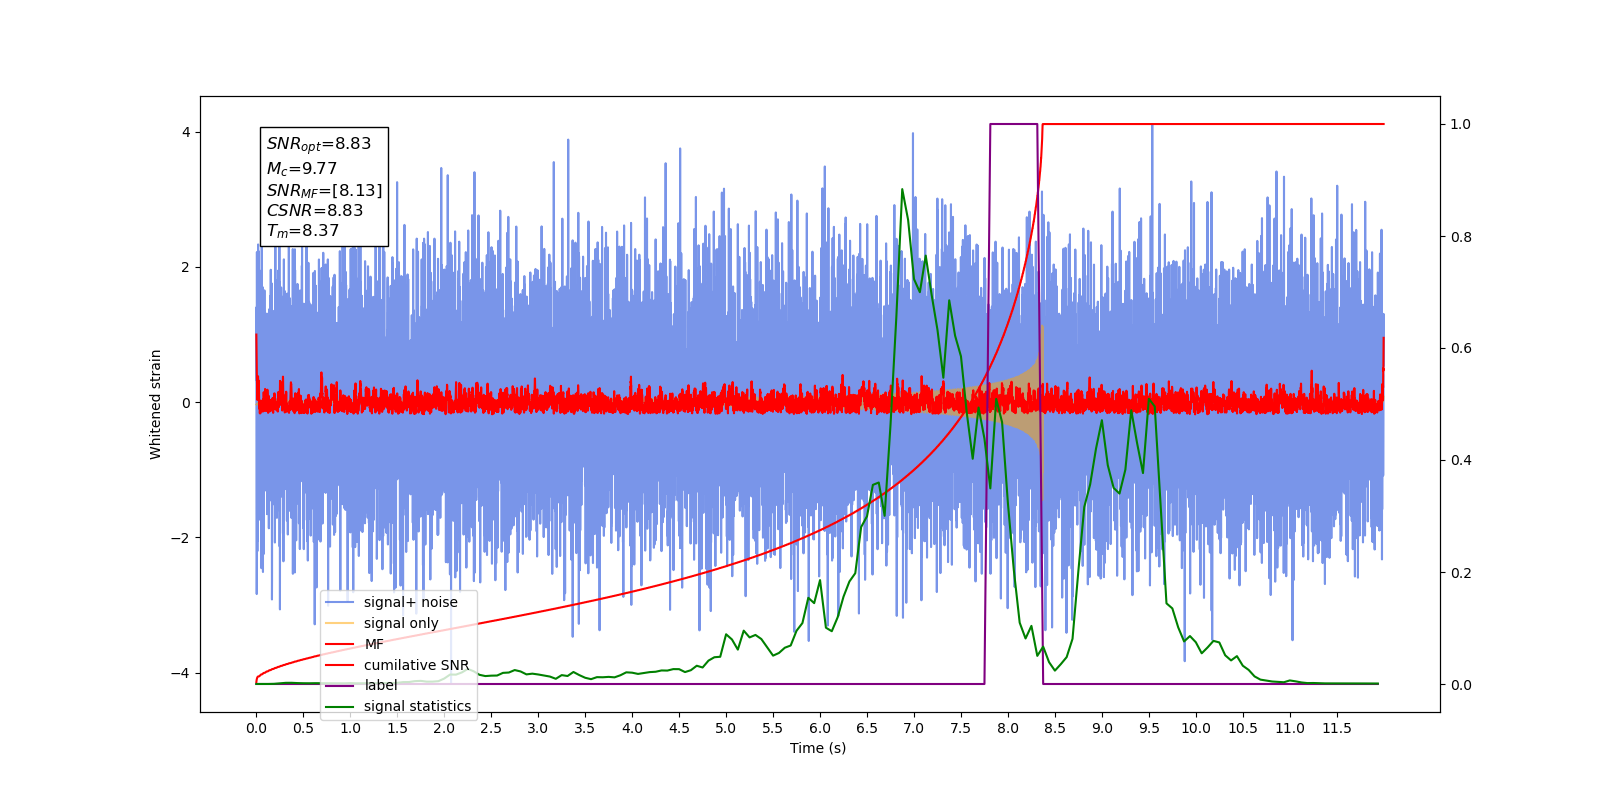Click the right y-axis tick label 1.0
This screenshot has height=800, width=1600.
1461,124
